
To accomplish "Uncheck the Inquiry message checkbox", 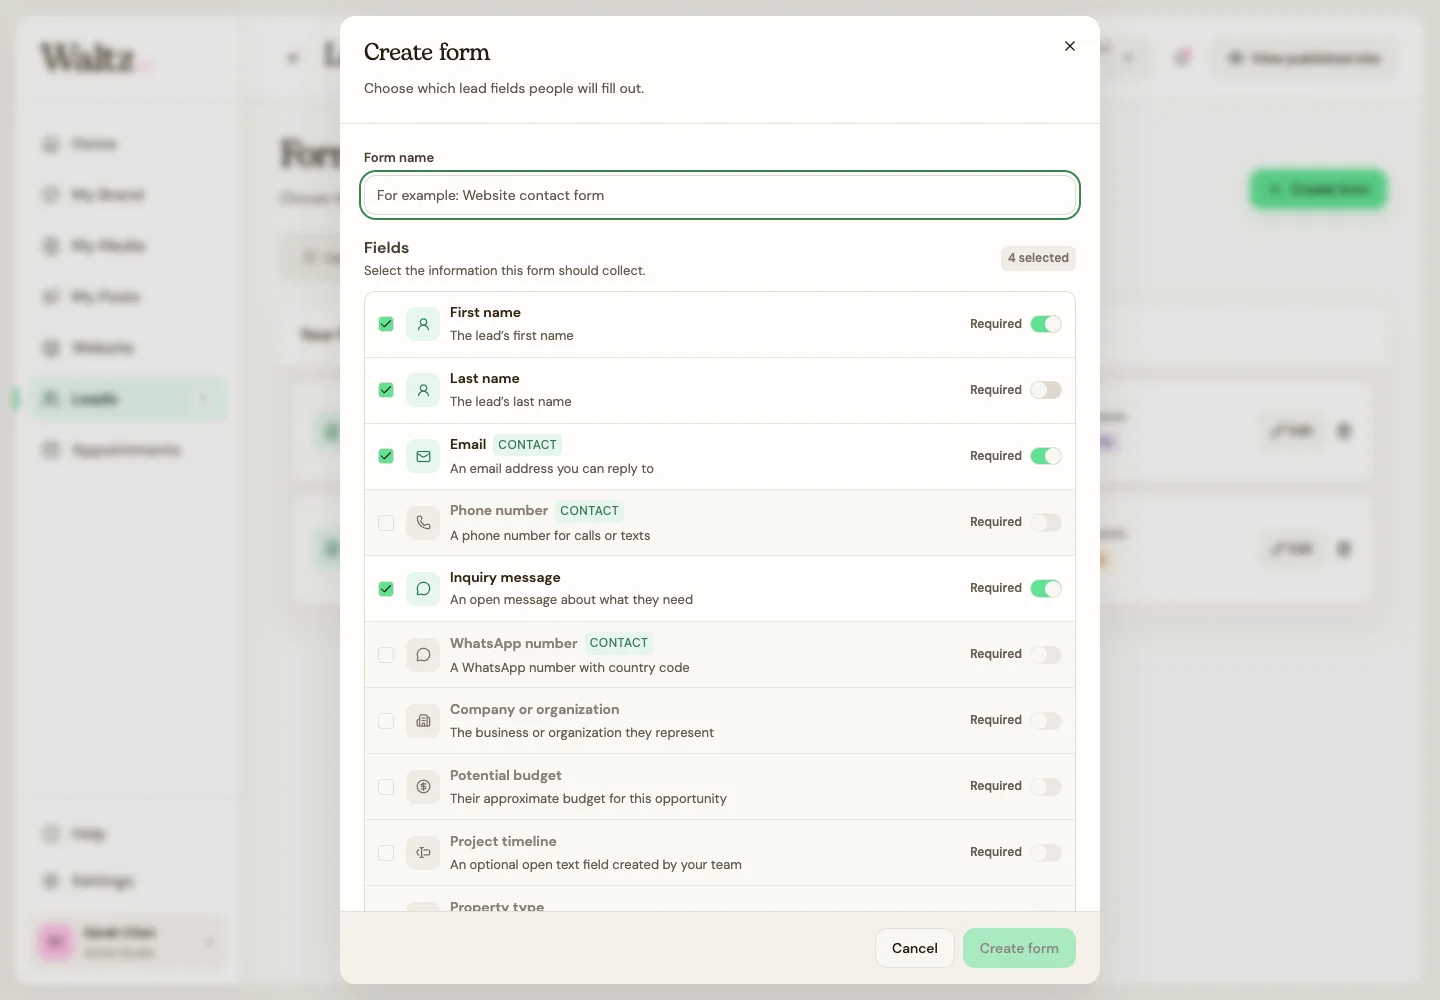I will coord(386,588).
